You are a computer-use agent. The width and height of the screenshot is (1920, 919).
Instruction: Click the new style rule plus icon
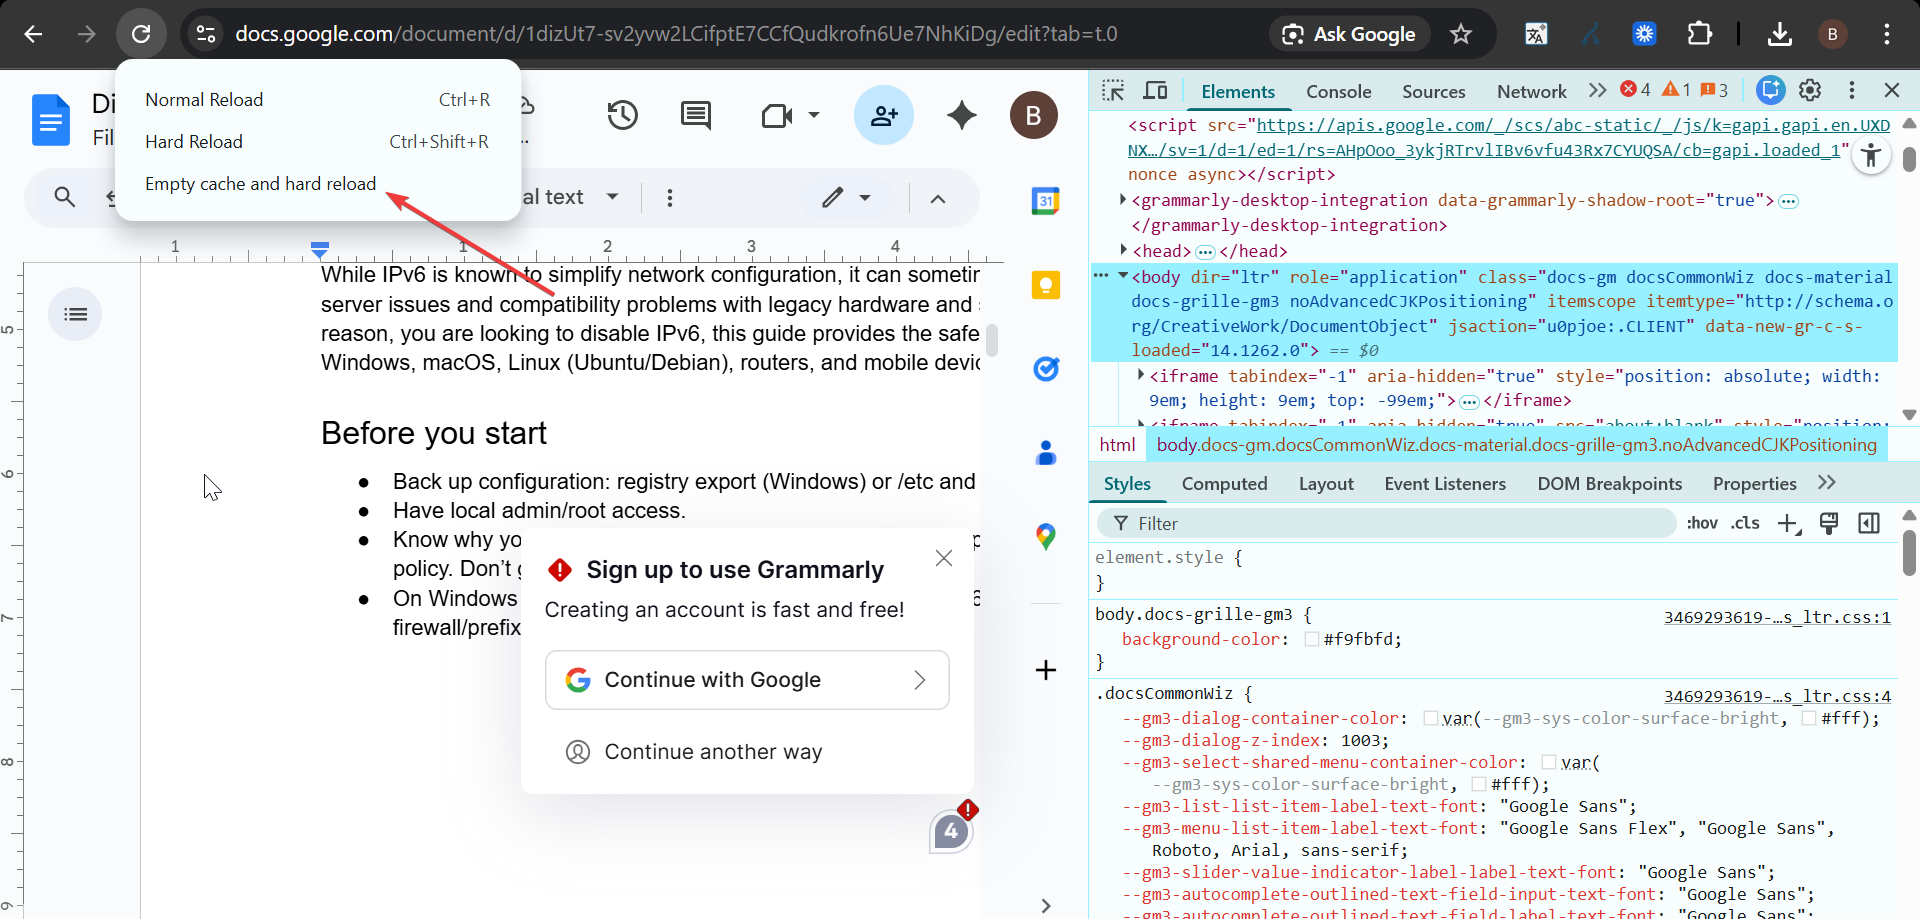[1789, 523]
